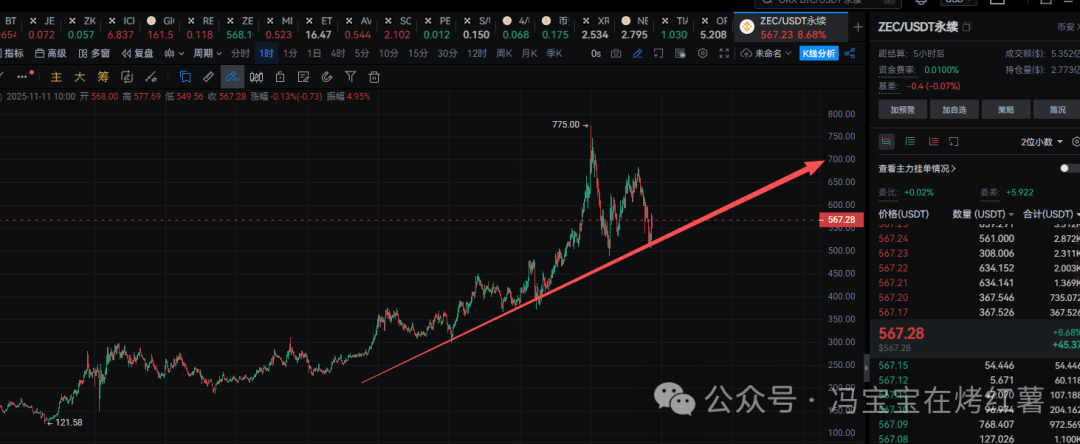Click the 567.28 current price label on axis
Viewport: 1080px width, 444px height.
tap(841, 220)
